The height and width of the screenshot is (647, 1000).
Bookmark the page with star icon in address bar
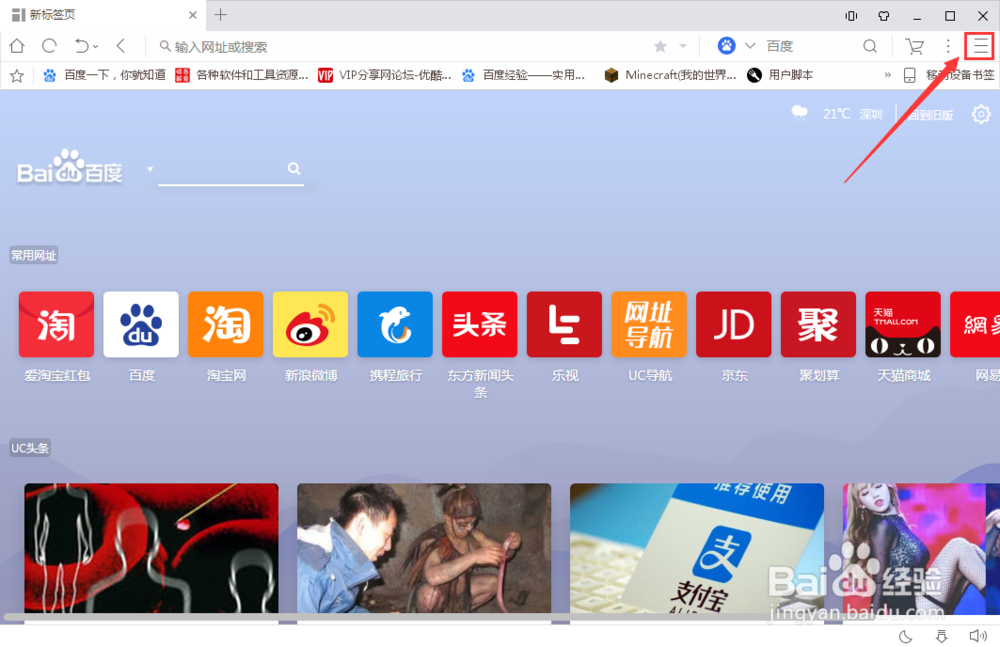[660, 46]
